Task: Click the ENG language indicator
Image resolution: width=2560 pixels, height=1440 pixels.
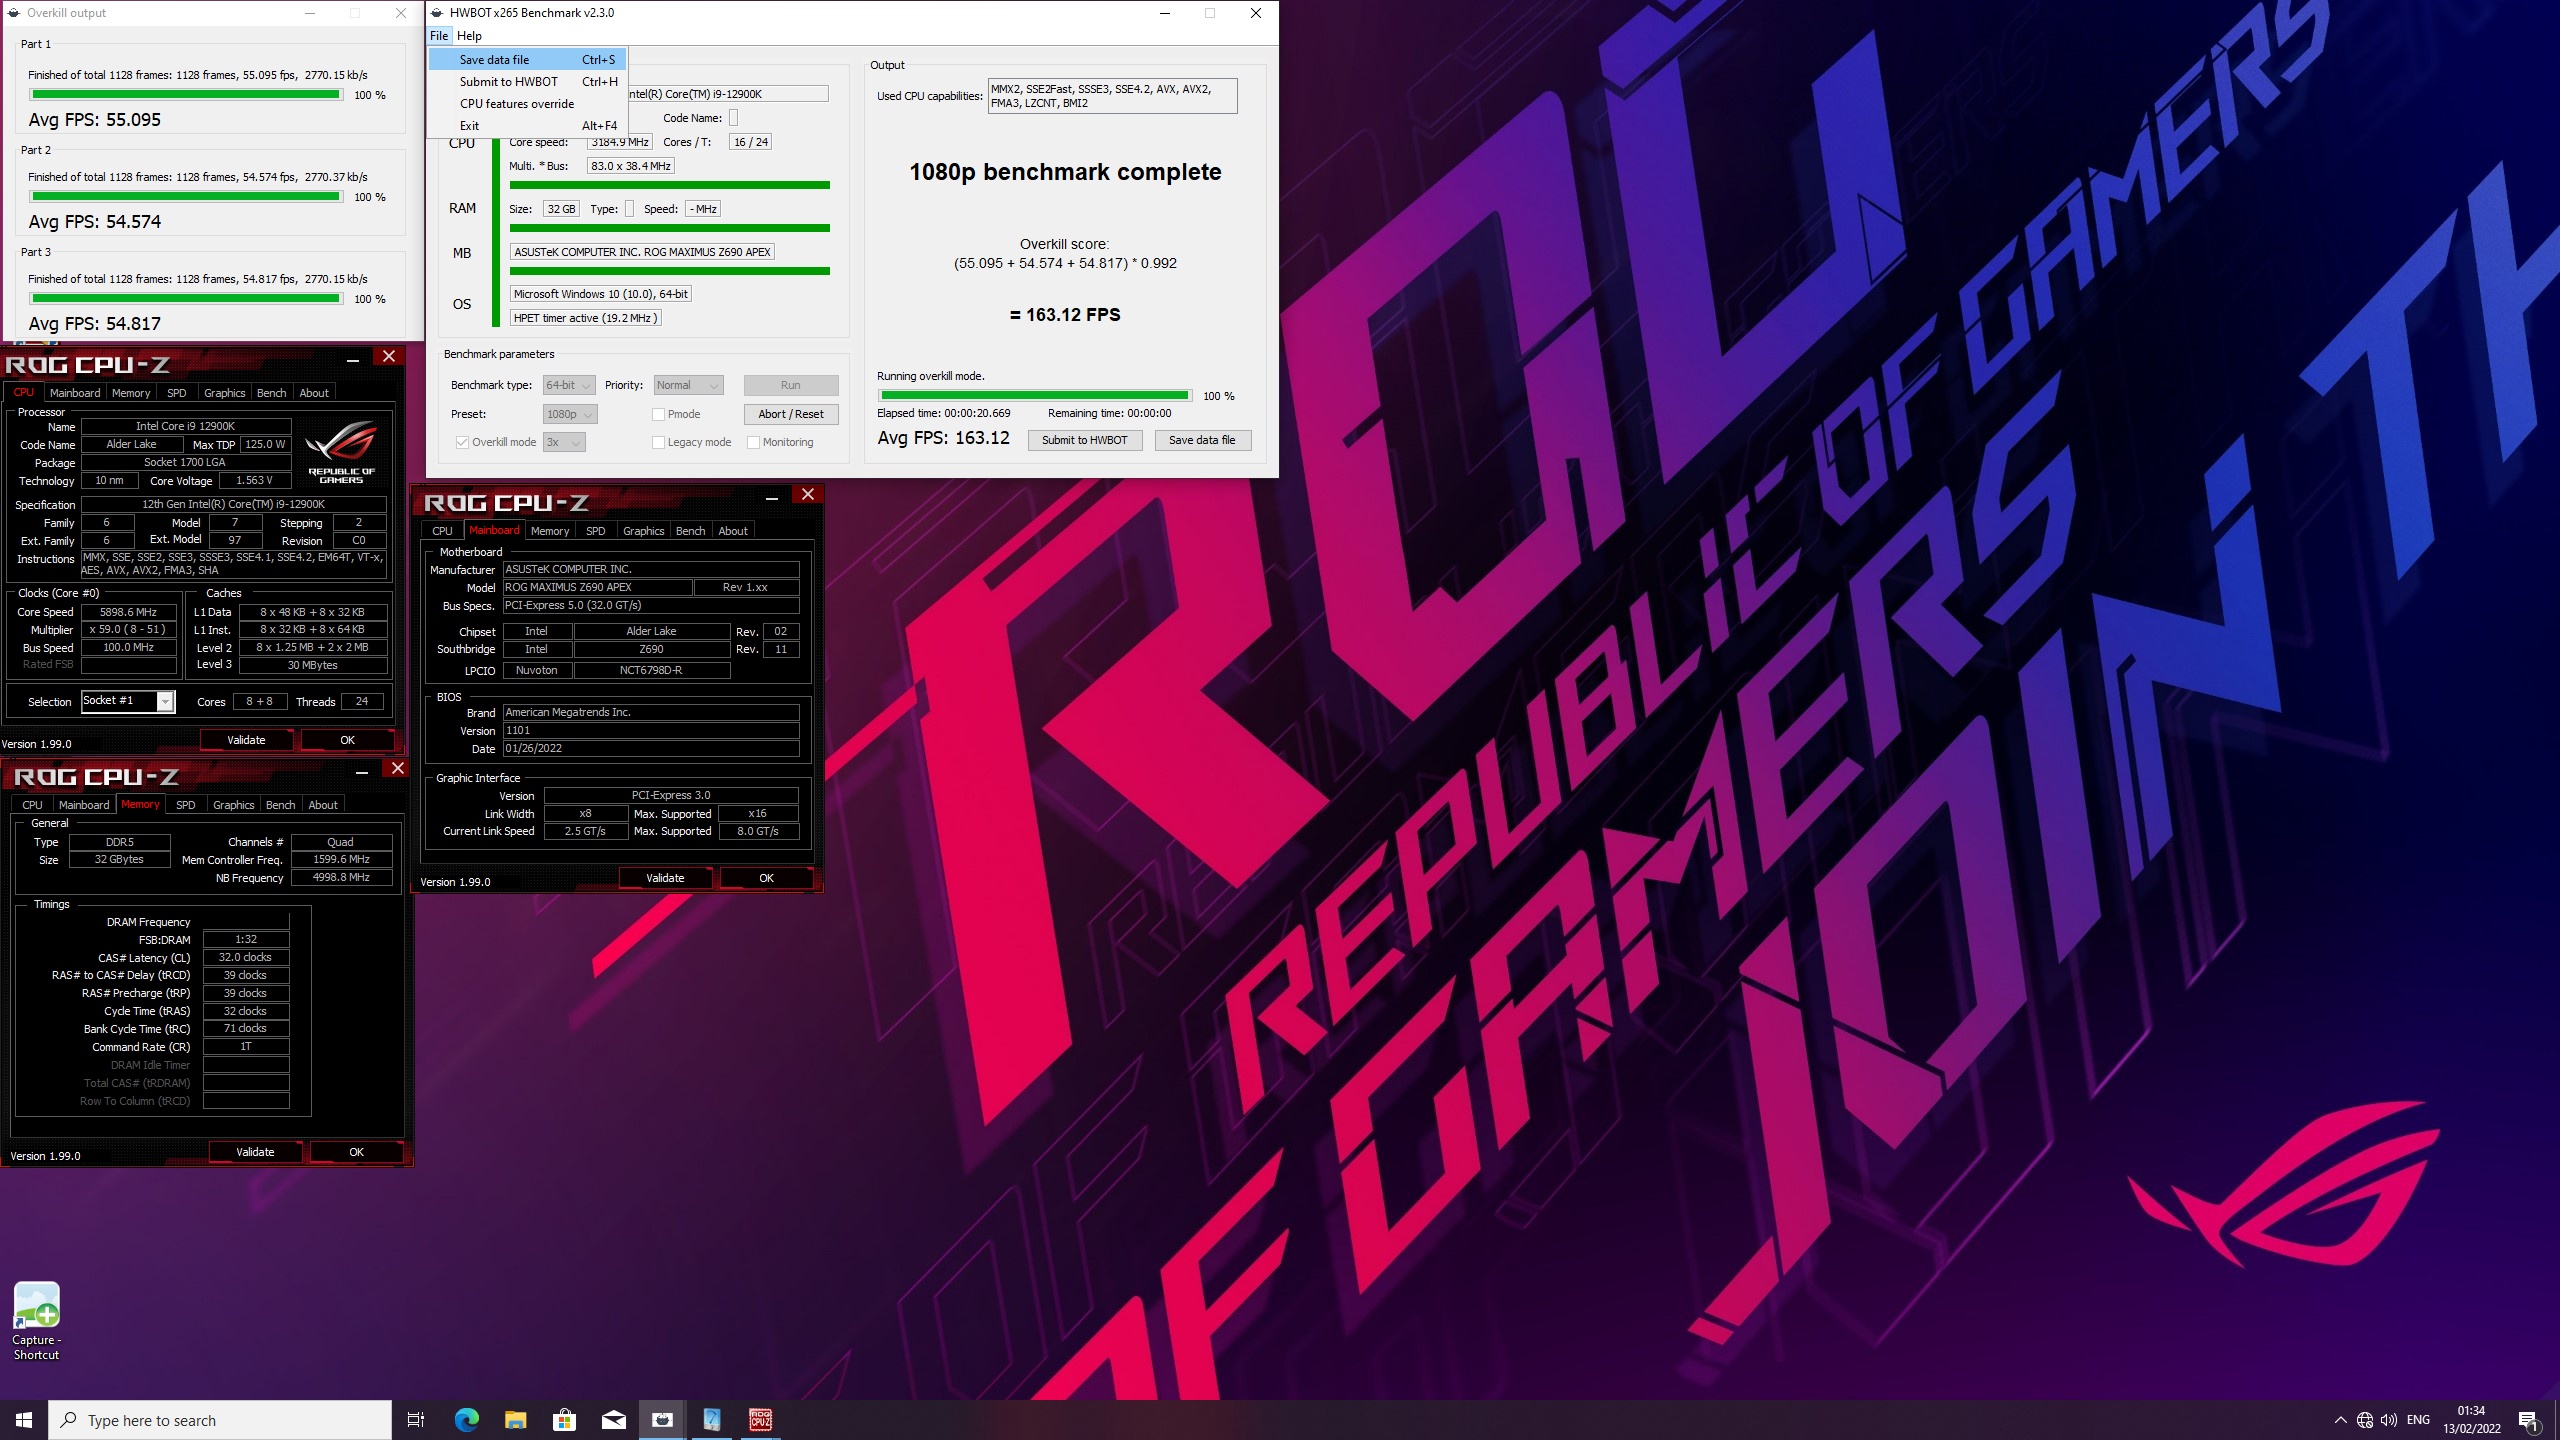Action: tap(2418, 1420)
